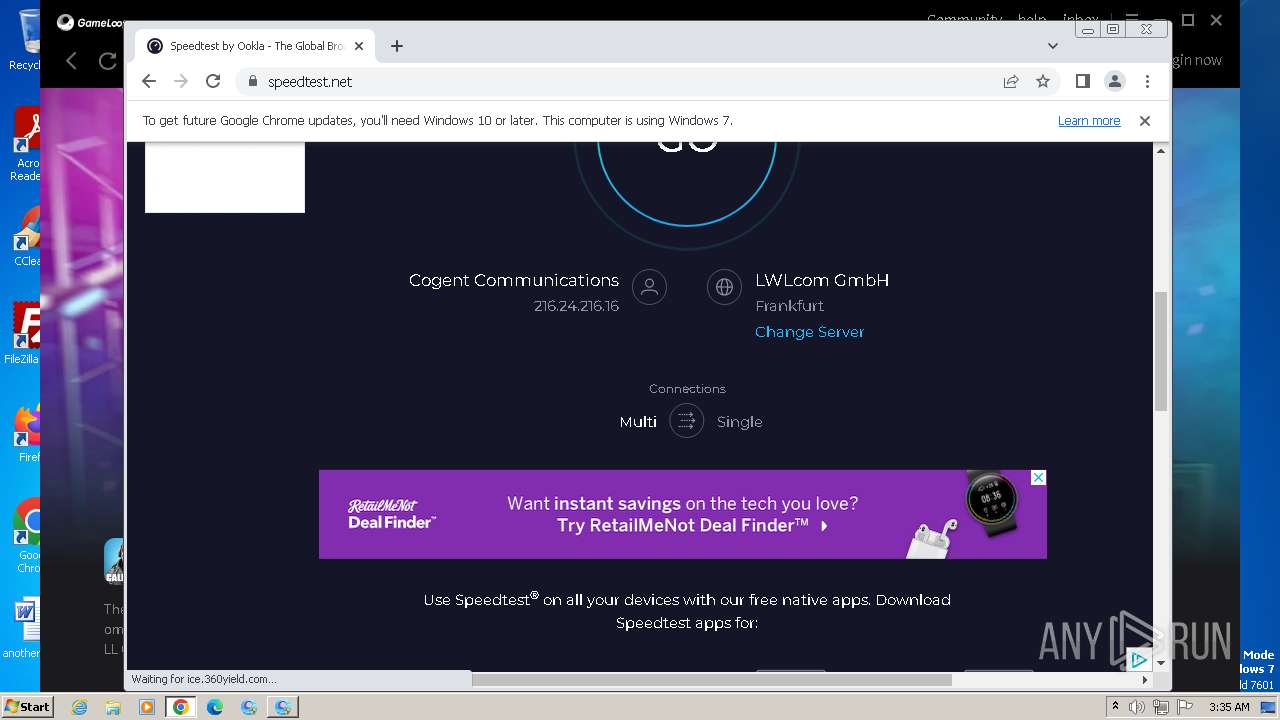1280x720 pixels.
Task: Open a new Chrome tab
Action: tap(397, 46)
